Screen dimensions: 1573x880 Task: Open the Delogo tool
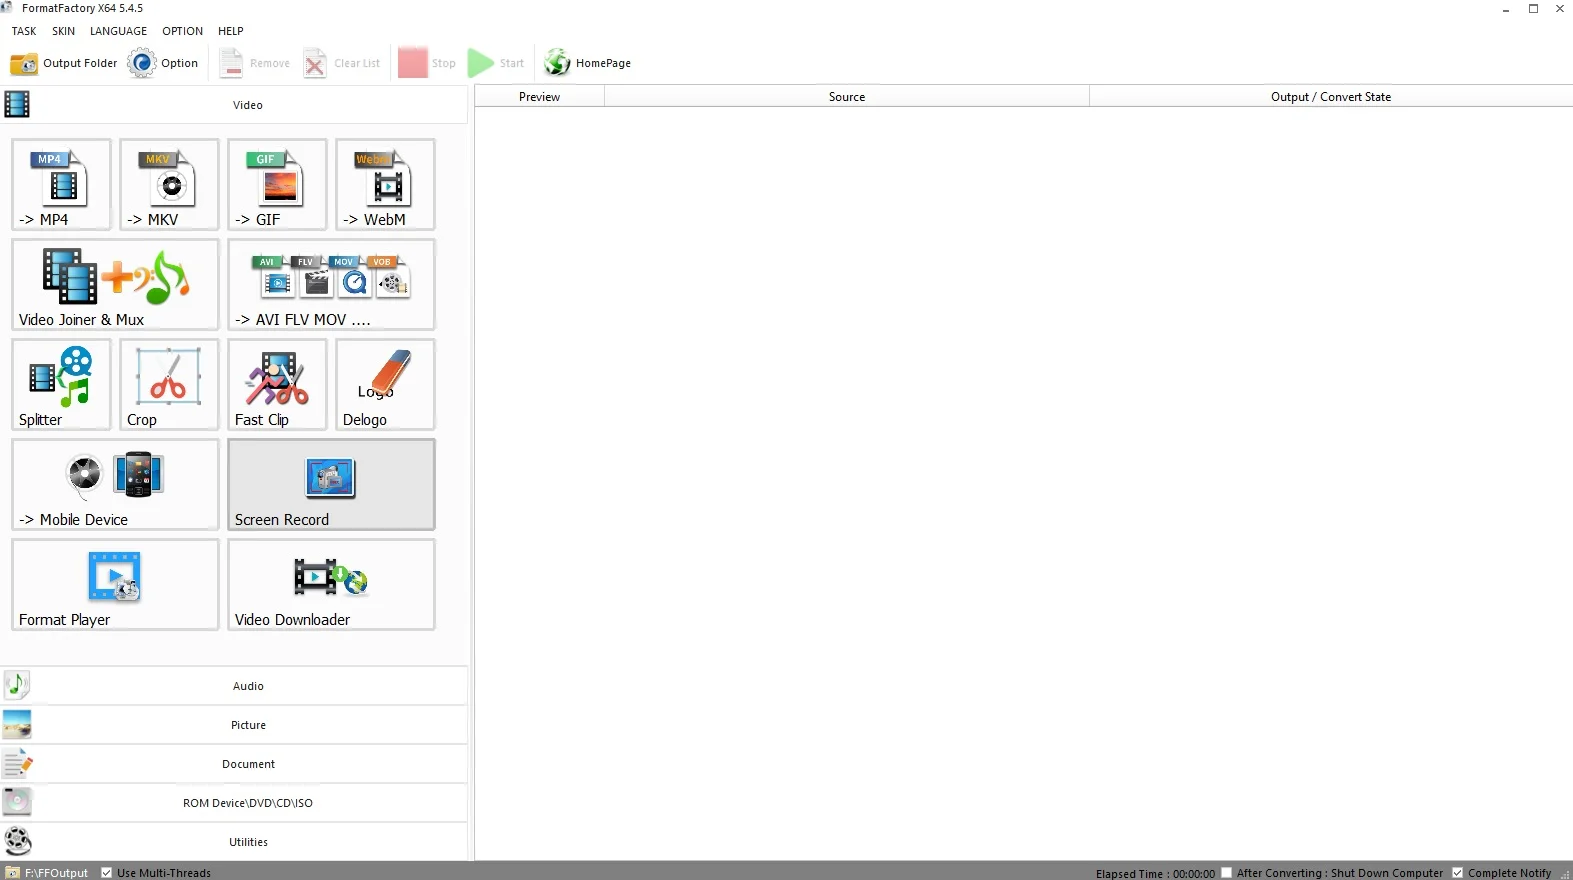tap(385, 384)
